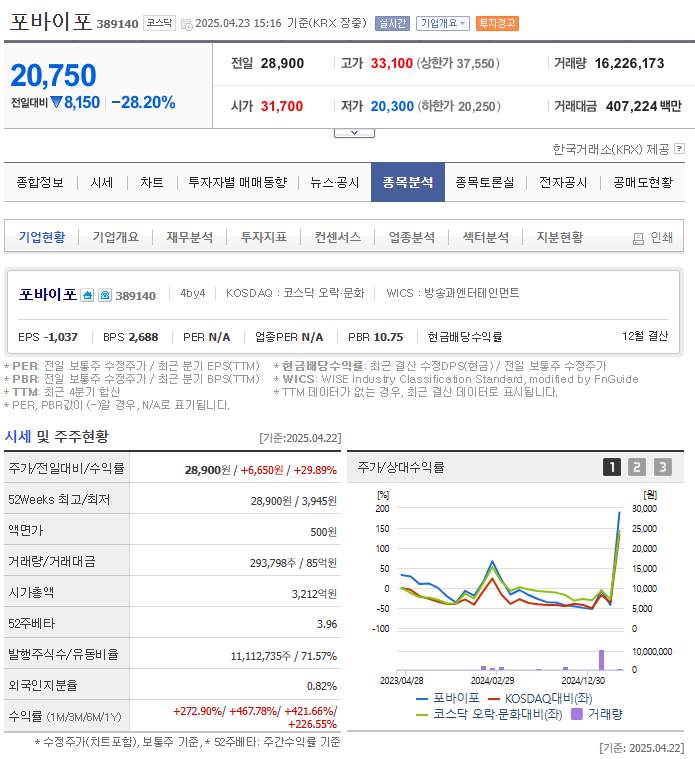Viewport: 695px width, 759px height.
Task: Select the 기업현황 sub-tab
Action: click(42, 237)
